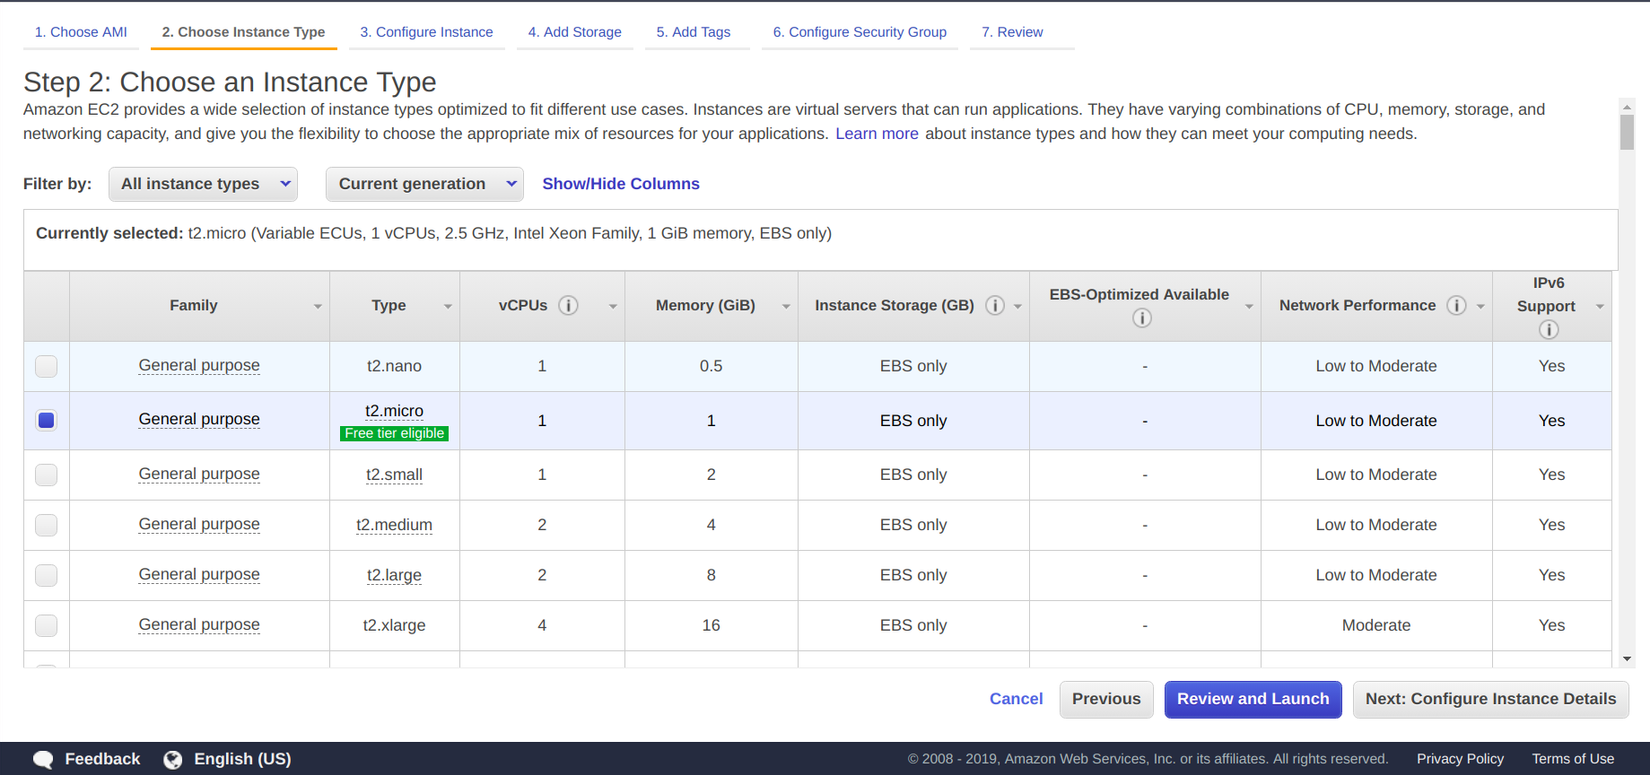
Task: Click the t2.large type label
Action: (x=394, y=575)
